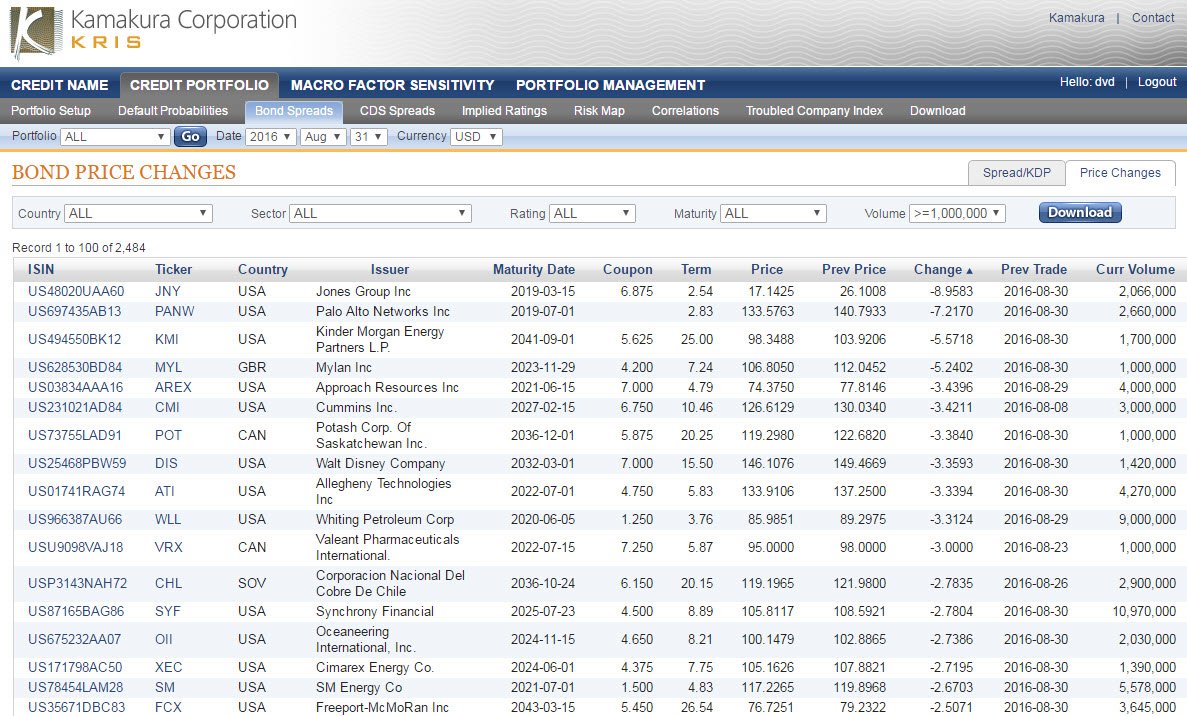Sort table by Price column
This screenshot has height=716, width=1187.
pos(767,269)
